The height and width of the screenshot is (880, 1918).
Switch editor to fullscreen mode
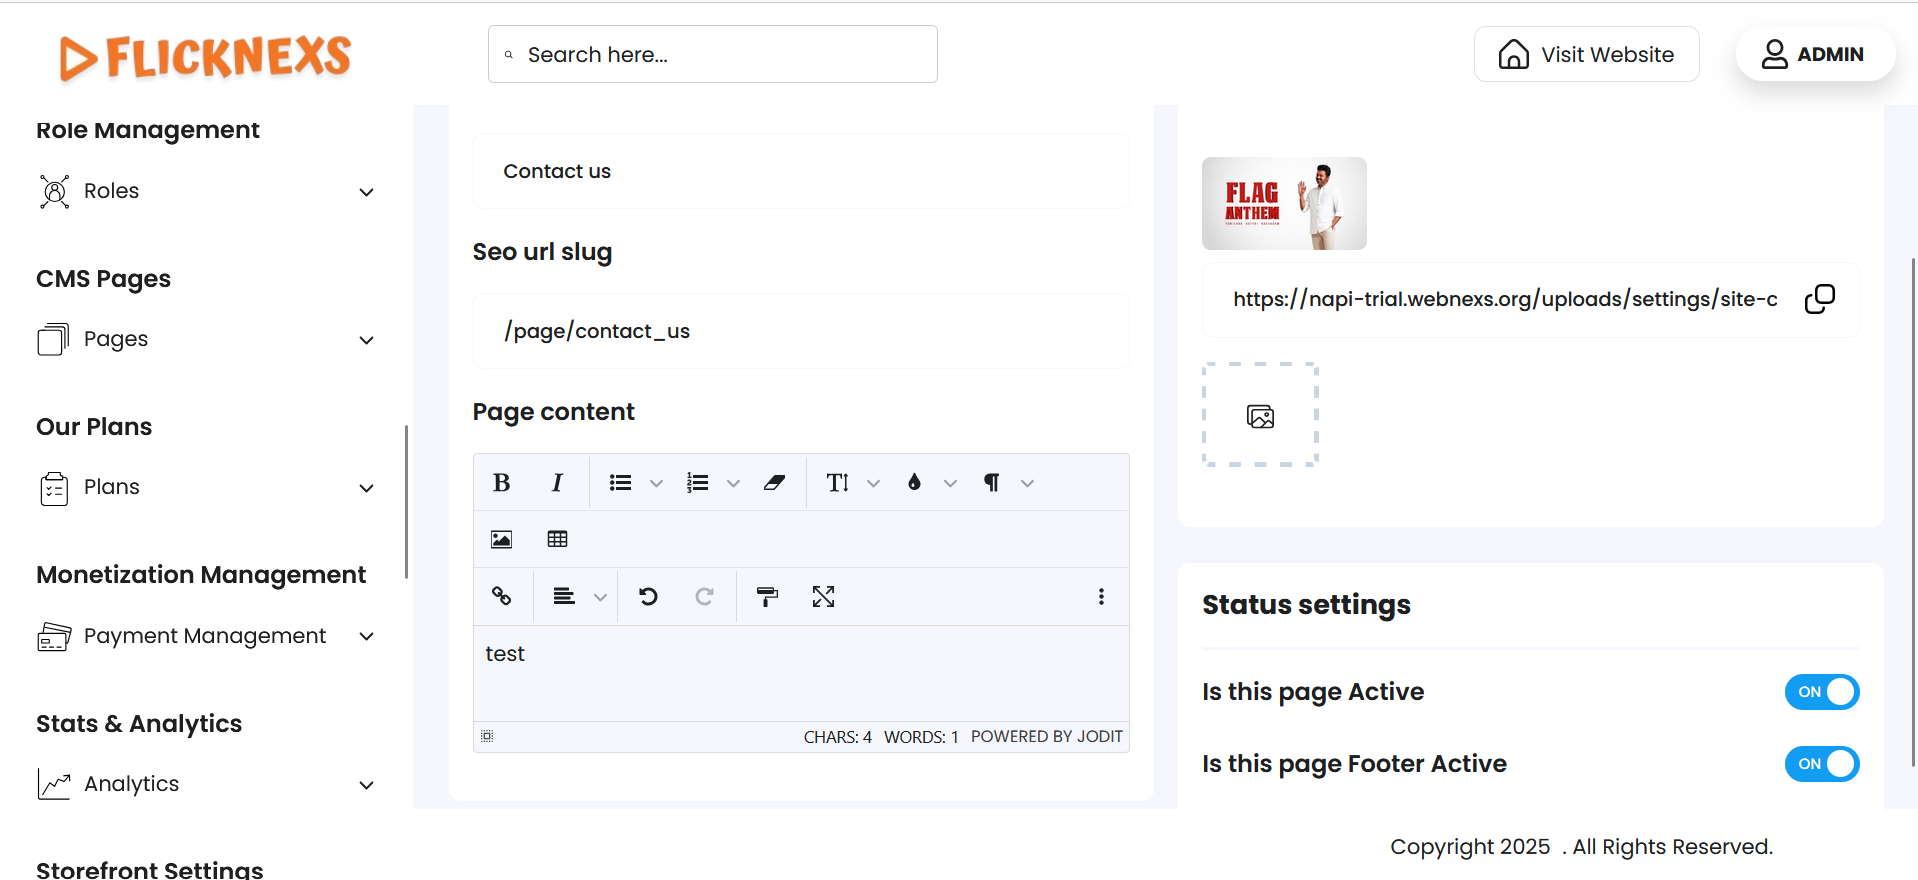(823, 597)
